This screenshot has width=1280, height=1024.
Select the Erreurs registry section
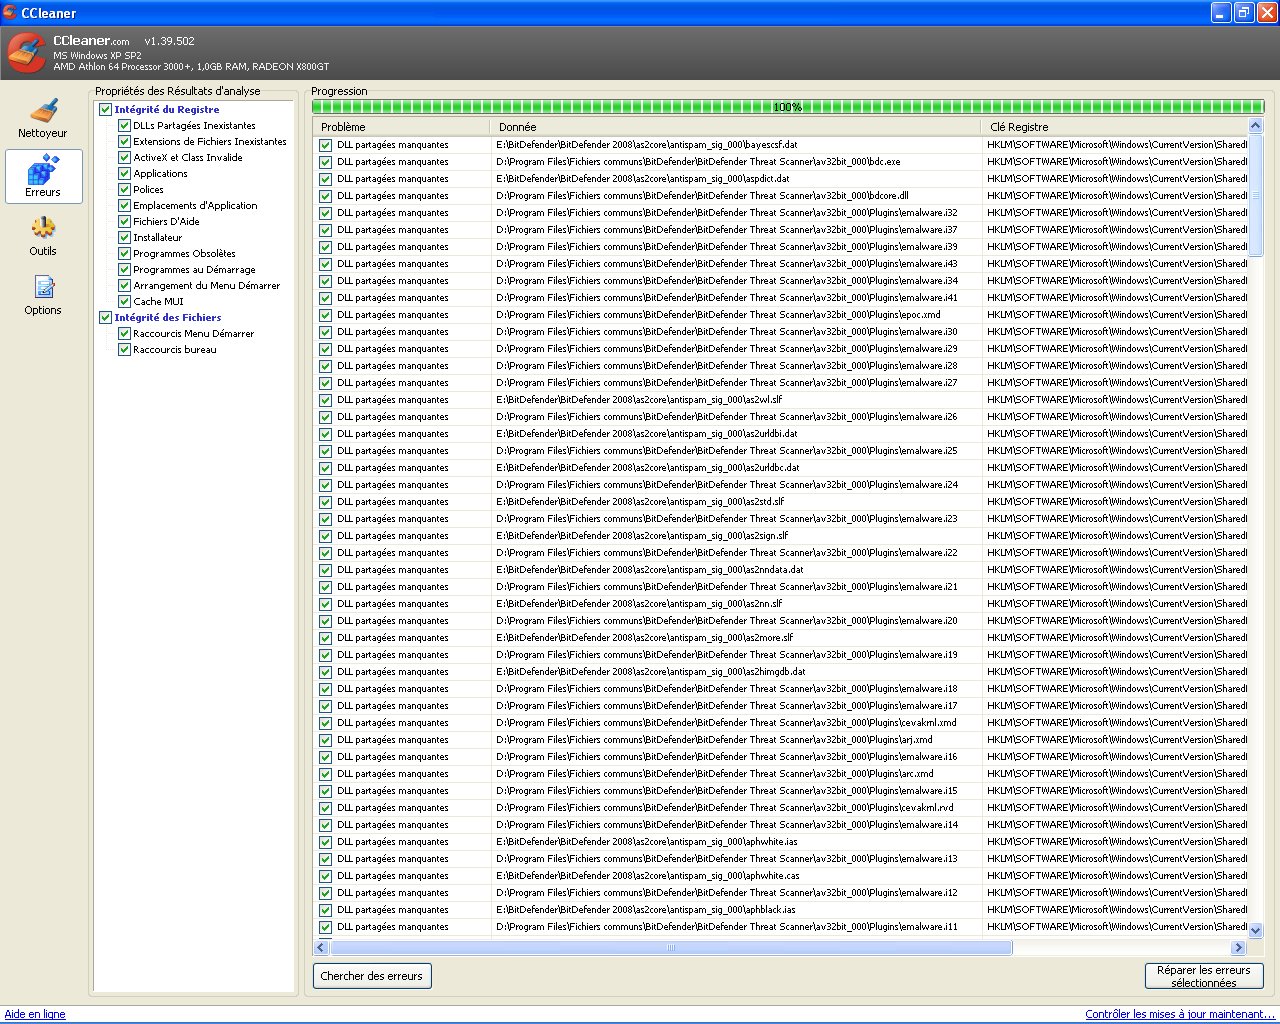click(43, 176)
